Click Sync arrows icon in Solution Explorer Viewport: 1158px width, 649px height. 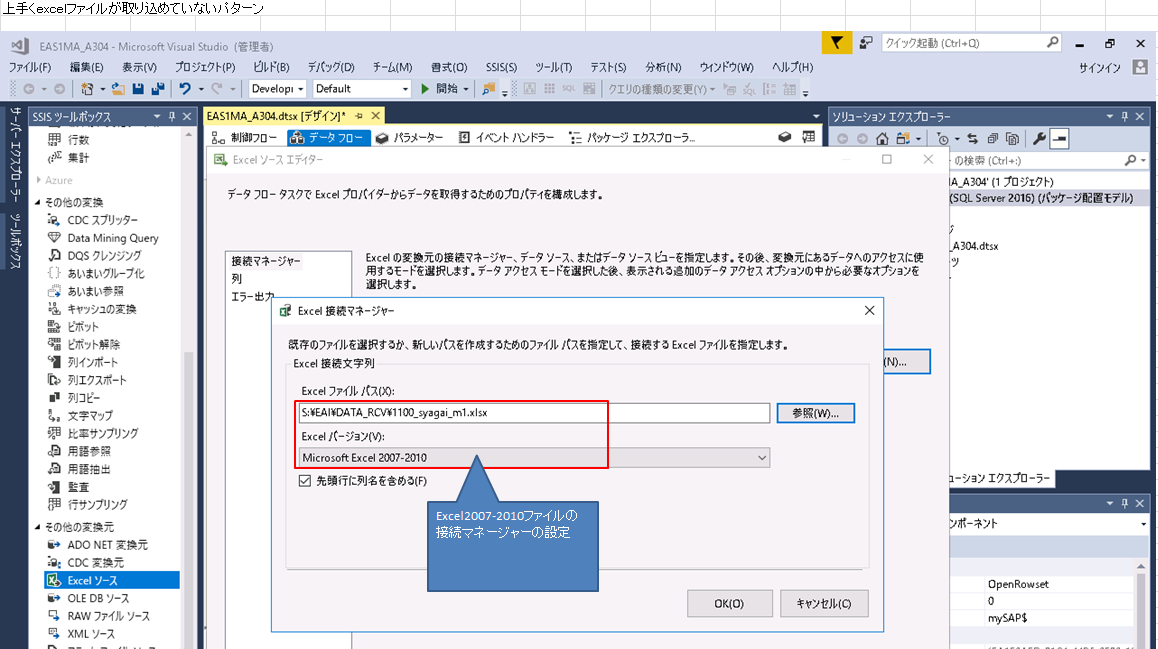[972, 139]
